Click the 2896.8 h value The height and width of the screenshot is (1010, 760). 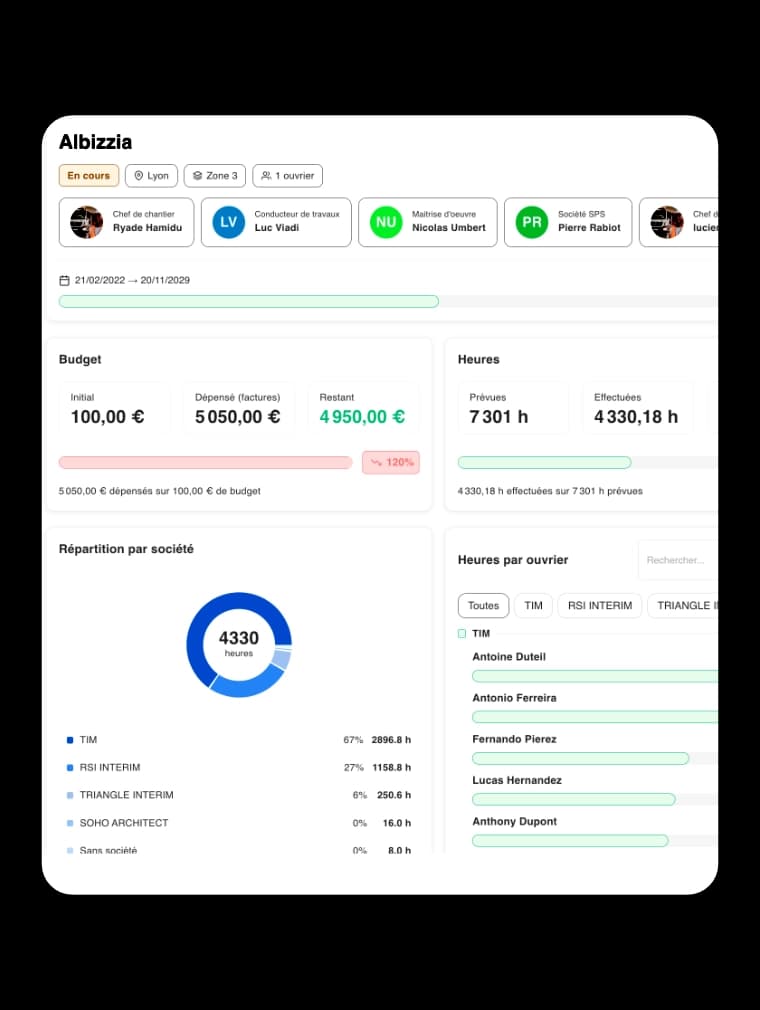coord(391,740)
